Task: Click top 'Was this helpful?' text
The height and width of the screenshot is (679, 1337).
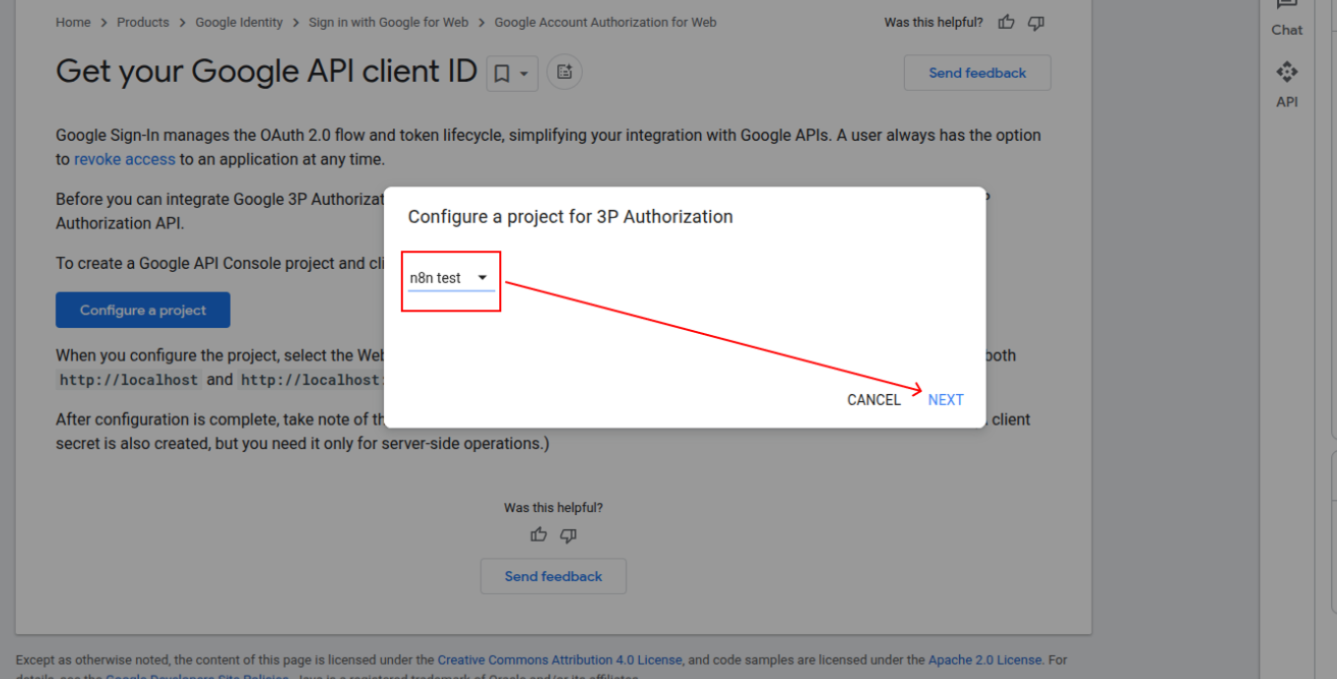Action: tap(933, 22)
